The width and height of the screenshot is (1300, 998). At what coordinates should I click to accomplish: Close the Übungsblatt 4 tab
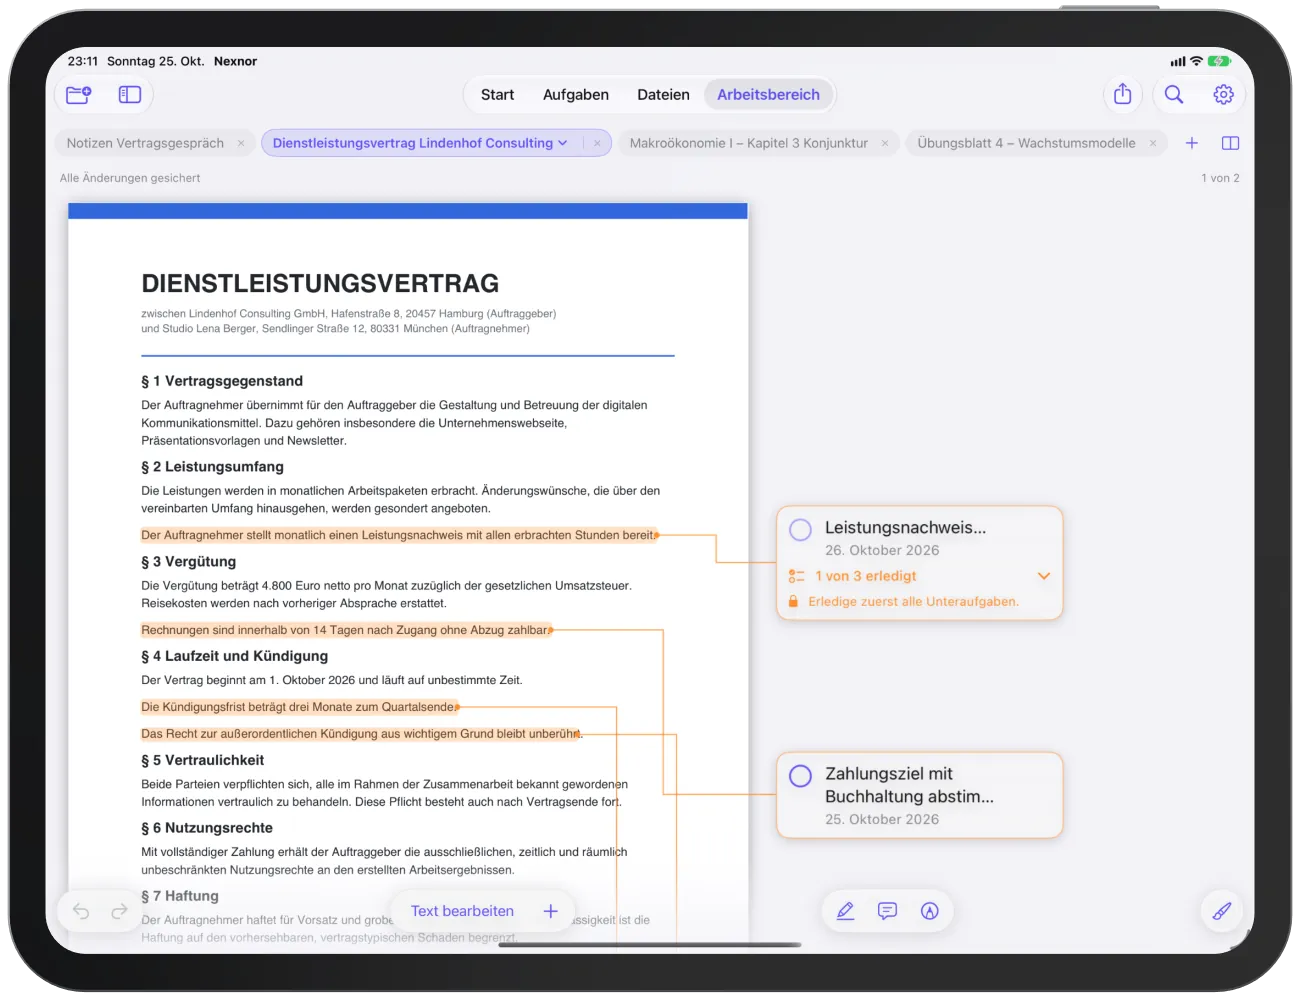click(x=1153, y=143)
